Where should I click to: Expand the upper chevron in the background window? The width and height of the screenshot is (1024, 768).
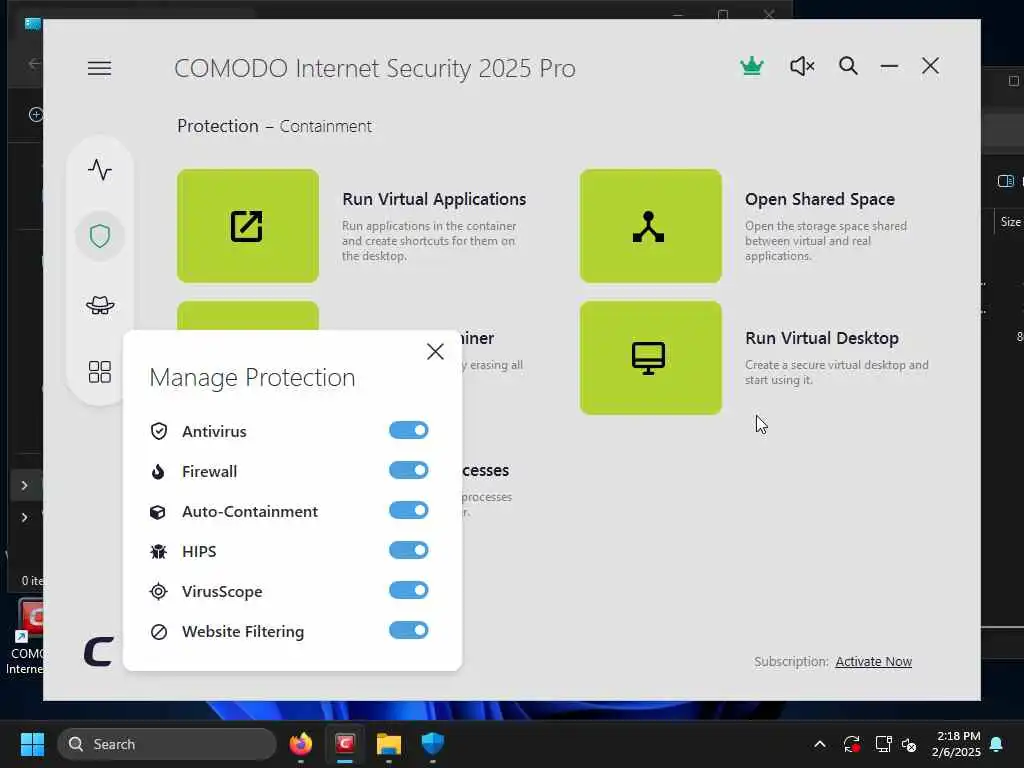[24, 485]
